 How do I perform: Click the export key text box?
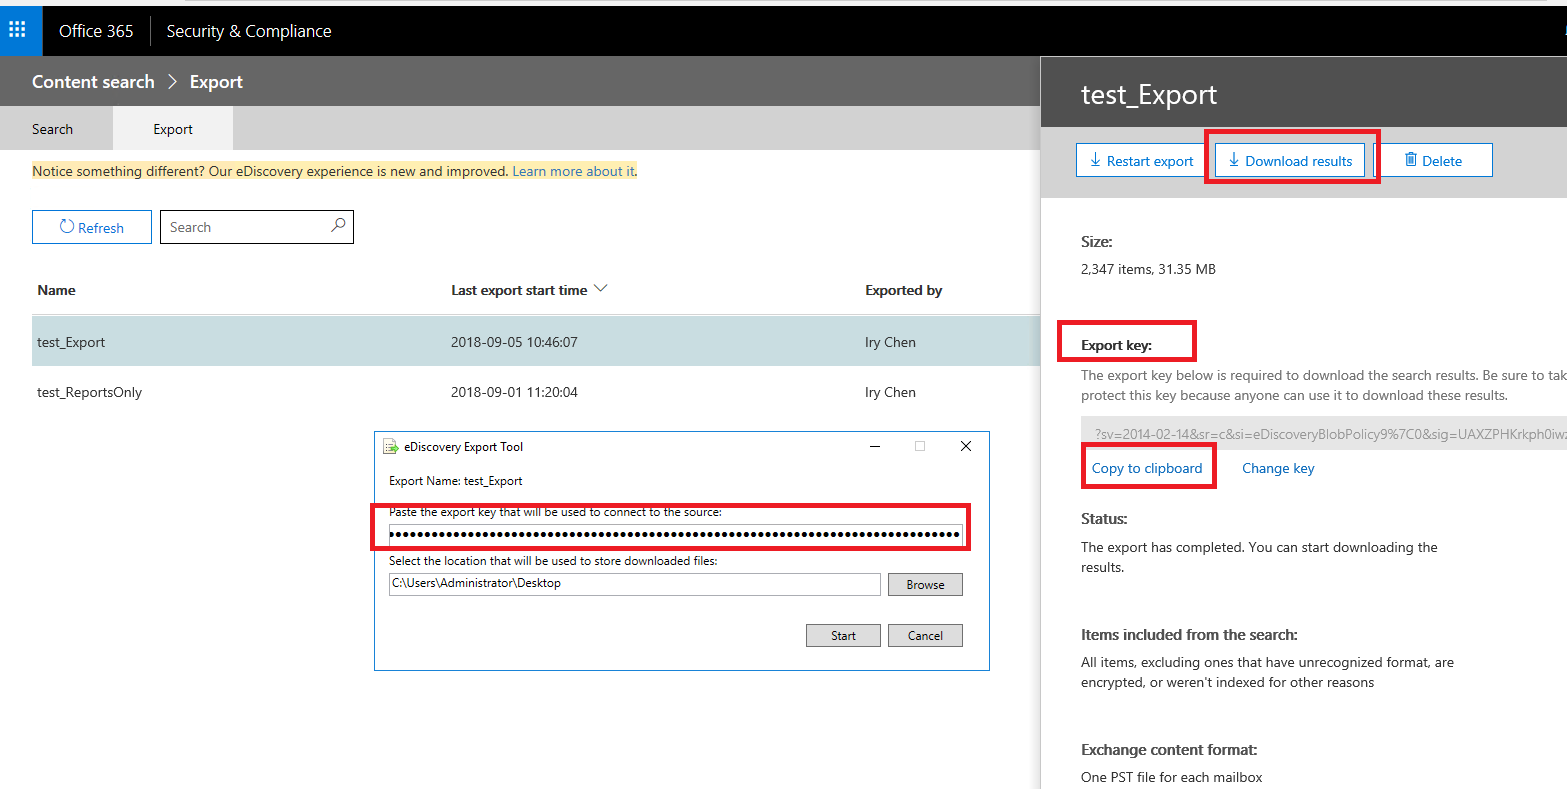1324,433
